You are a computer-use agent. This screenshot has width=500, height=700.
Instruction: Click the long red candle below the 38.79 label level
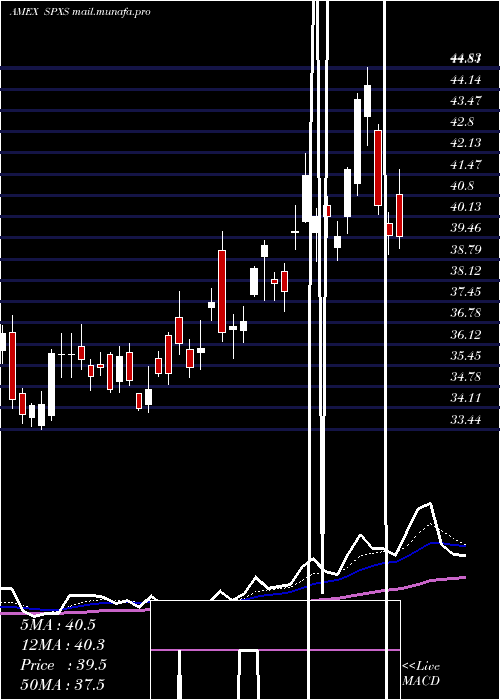coord(222,291)
